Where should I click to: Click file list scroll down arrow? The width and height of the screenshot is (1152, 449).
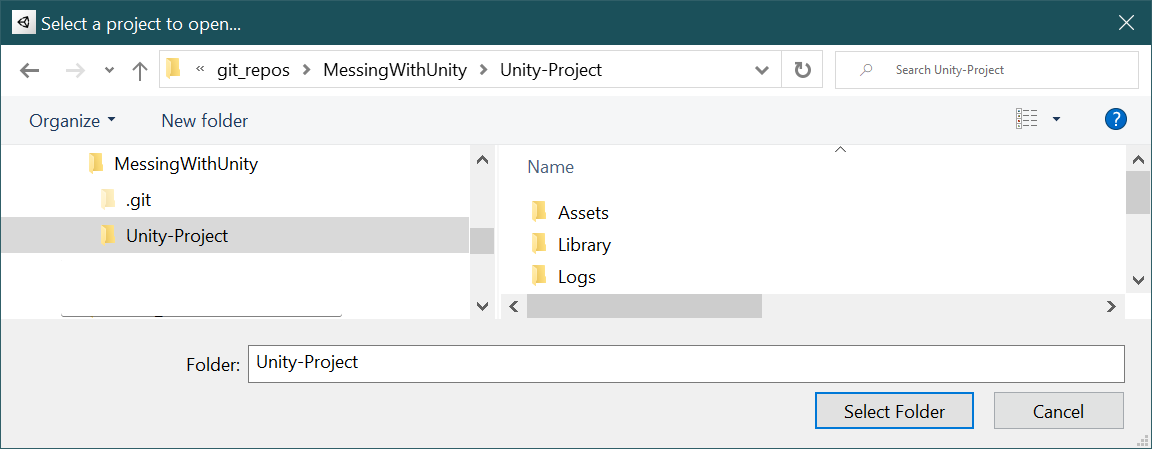(1139, 280)
